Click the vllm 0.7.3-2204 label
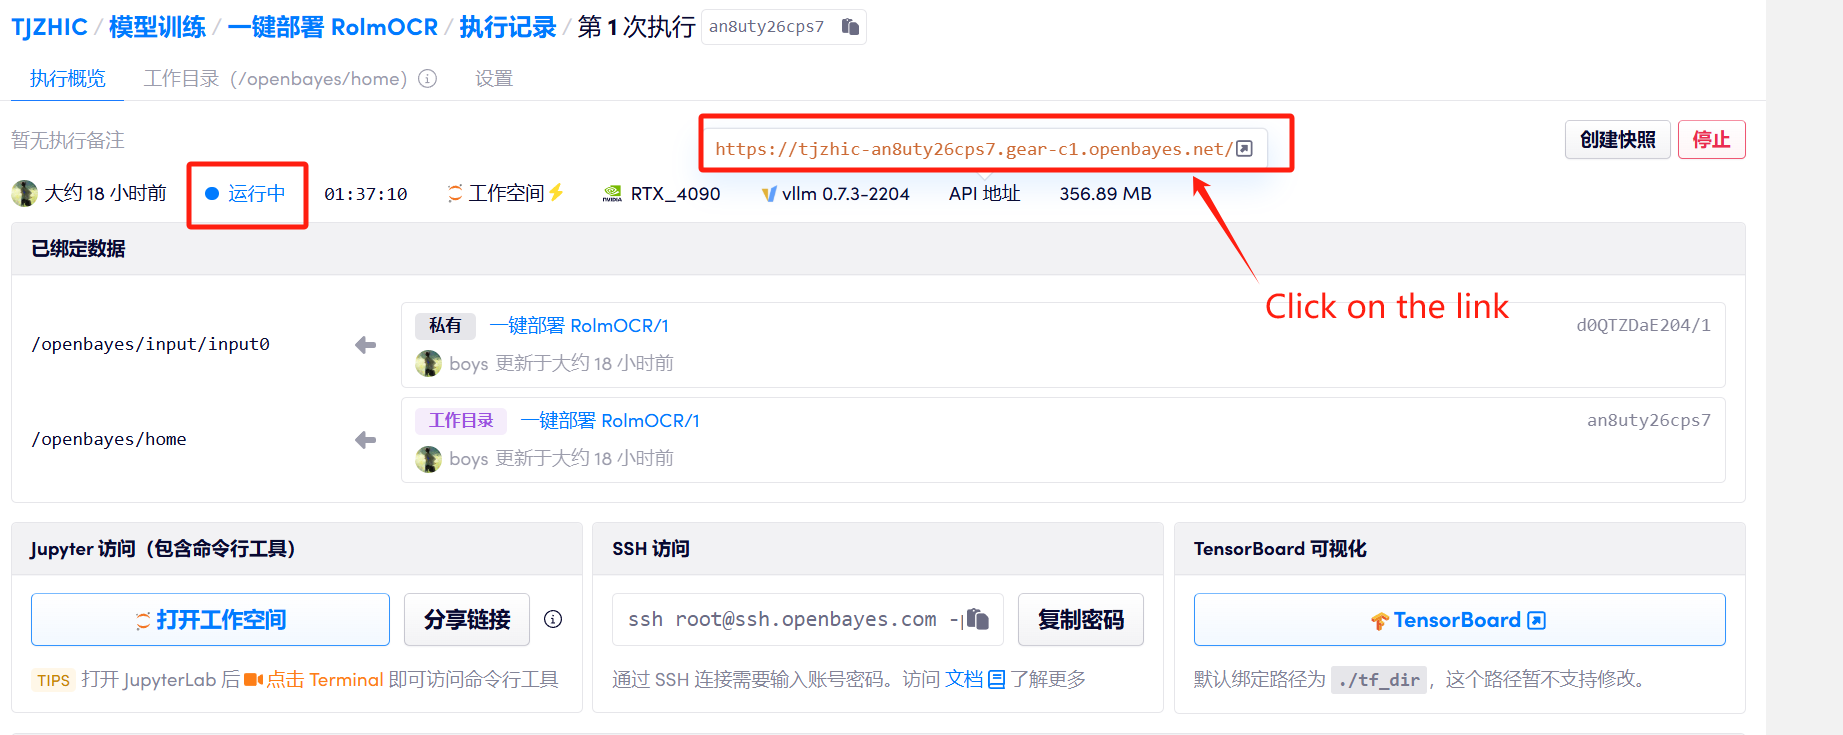The height and width of the screenshot is (735, 1843). [x=845, y=194]
